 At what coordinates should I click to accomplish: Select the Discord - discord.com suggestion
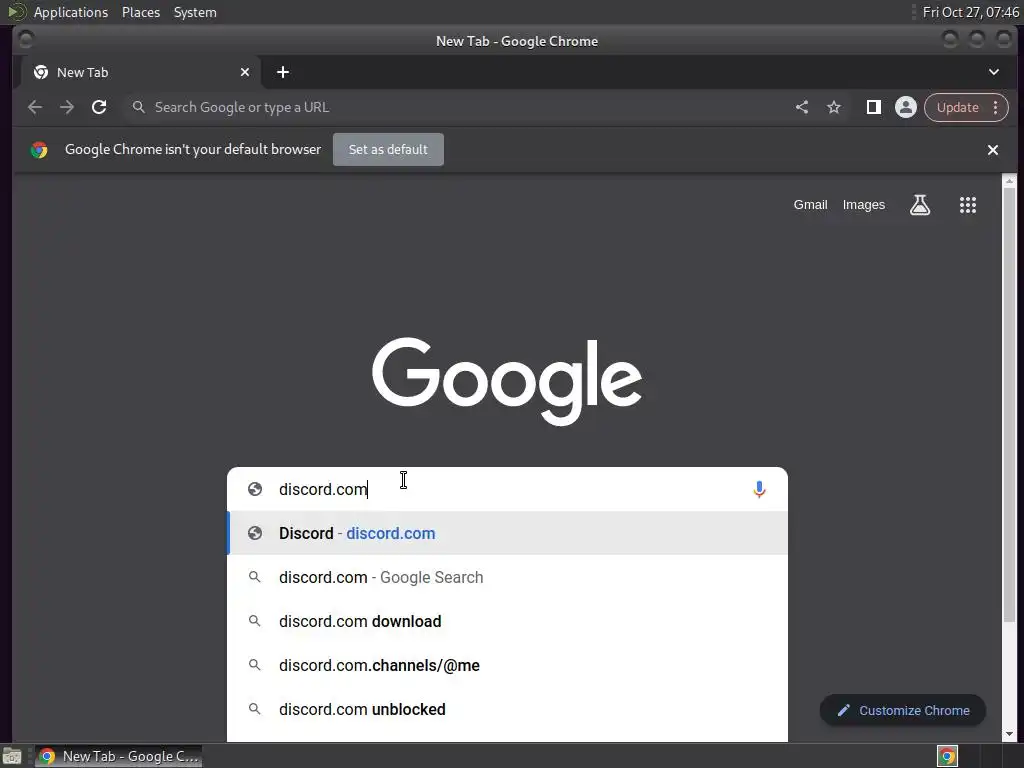click(x=507, y=534)
